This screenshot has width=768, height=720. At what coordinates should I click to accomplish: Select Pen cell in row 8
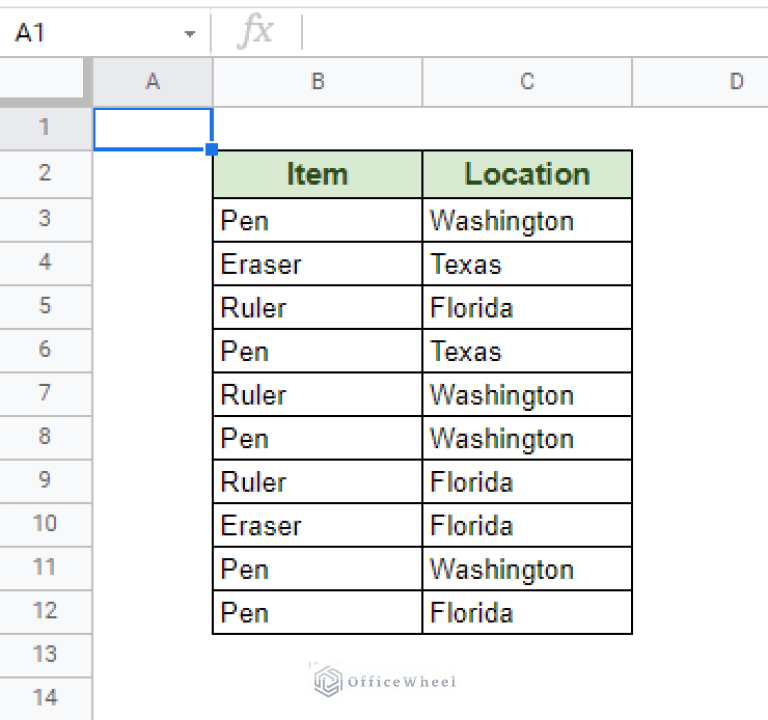[317, 438]
